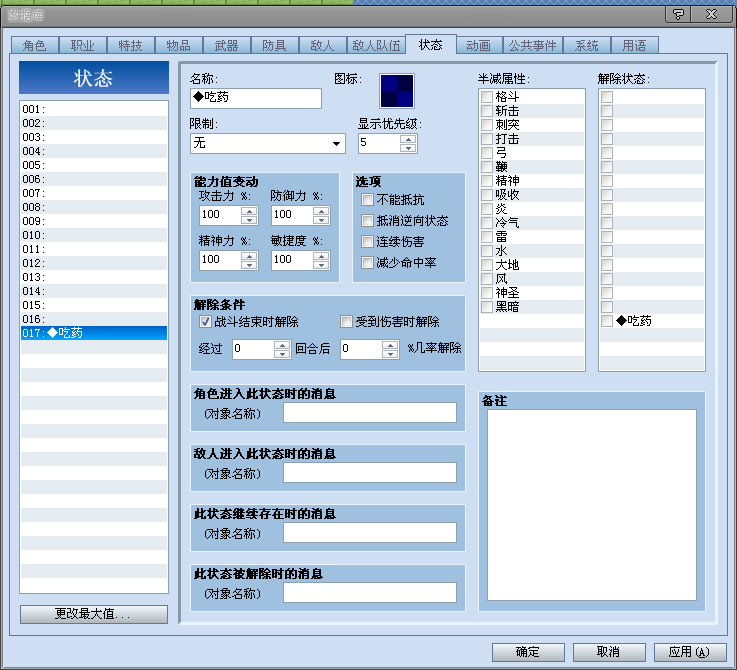
Task: Go to the 特技 tab
Action: coord(130,45)
